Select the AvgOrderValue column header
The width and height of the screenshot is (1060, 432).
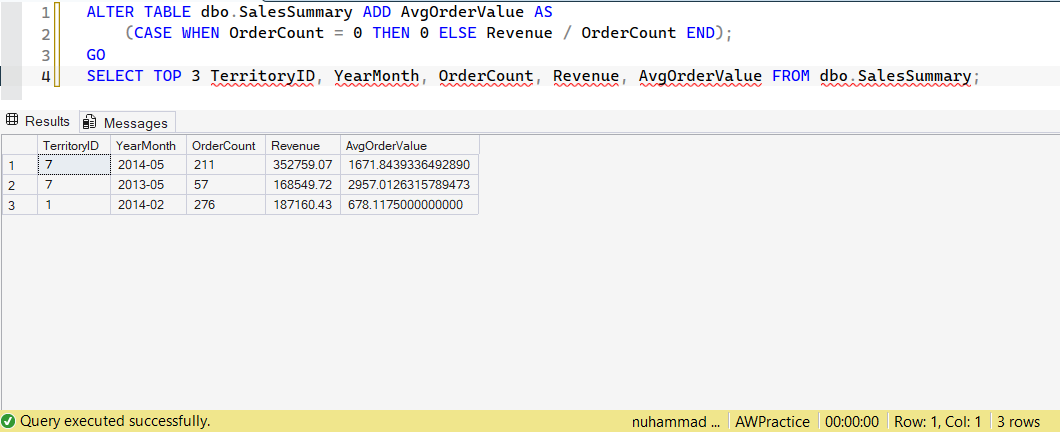pos(410,145)
